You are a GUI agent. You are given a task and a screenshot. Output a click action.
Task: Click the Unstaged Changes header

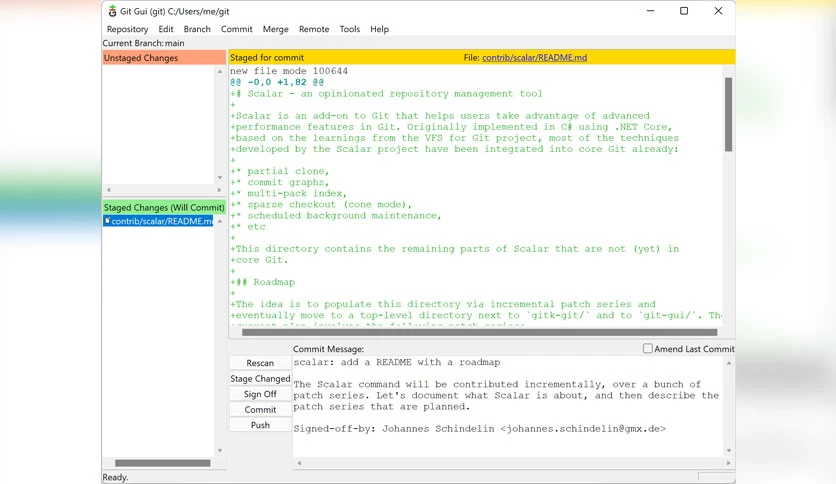pos(164,58)
